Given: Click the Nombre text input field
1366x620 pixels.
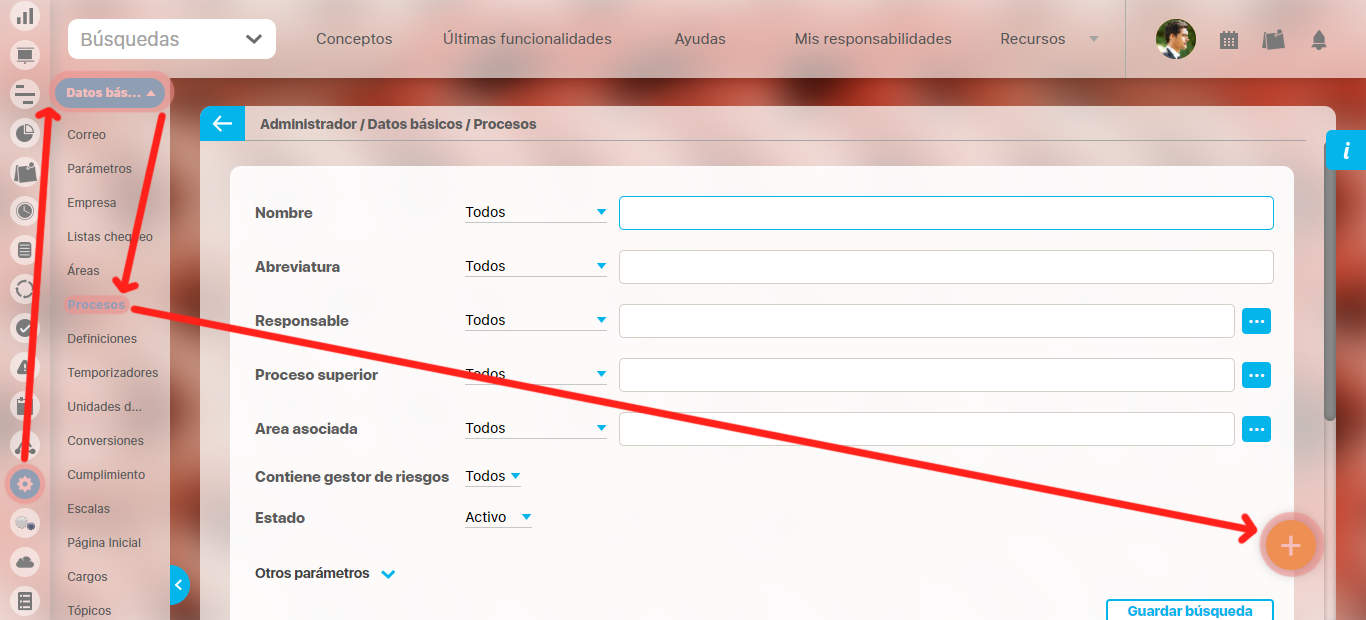Looking at the screenshot, I should pos(945,213).
